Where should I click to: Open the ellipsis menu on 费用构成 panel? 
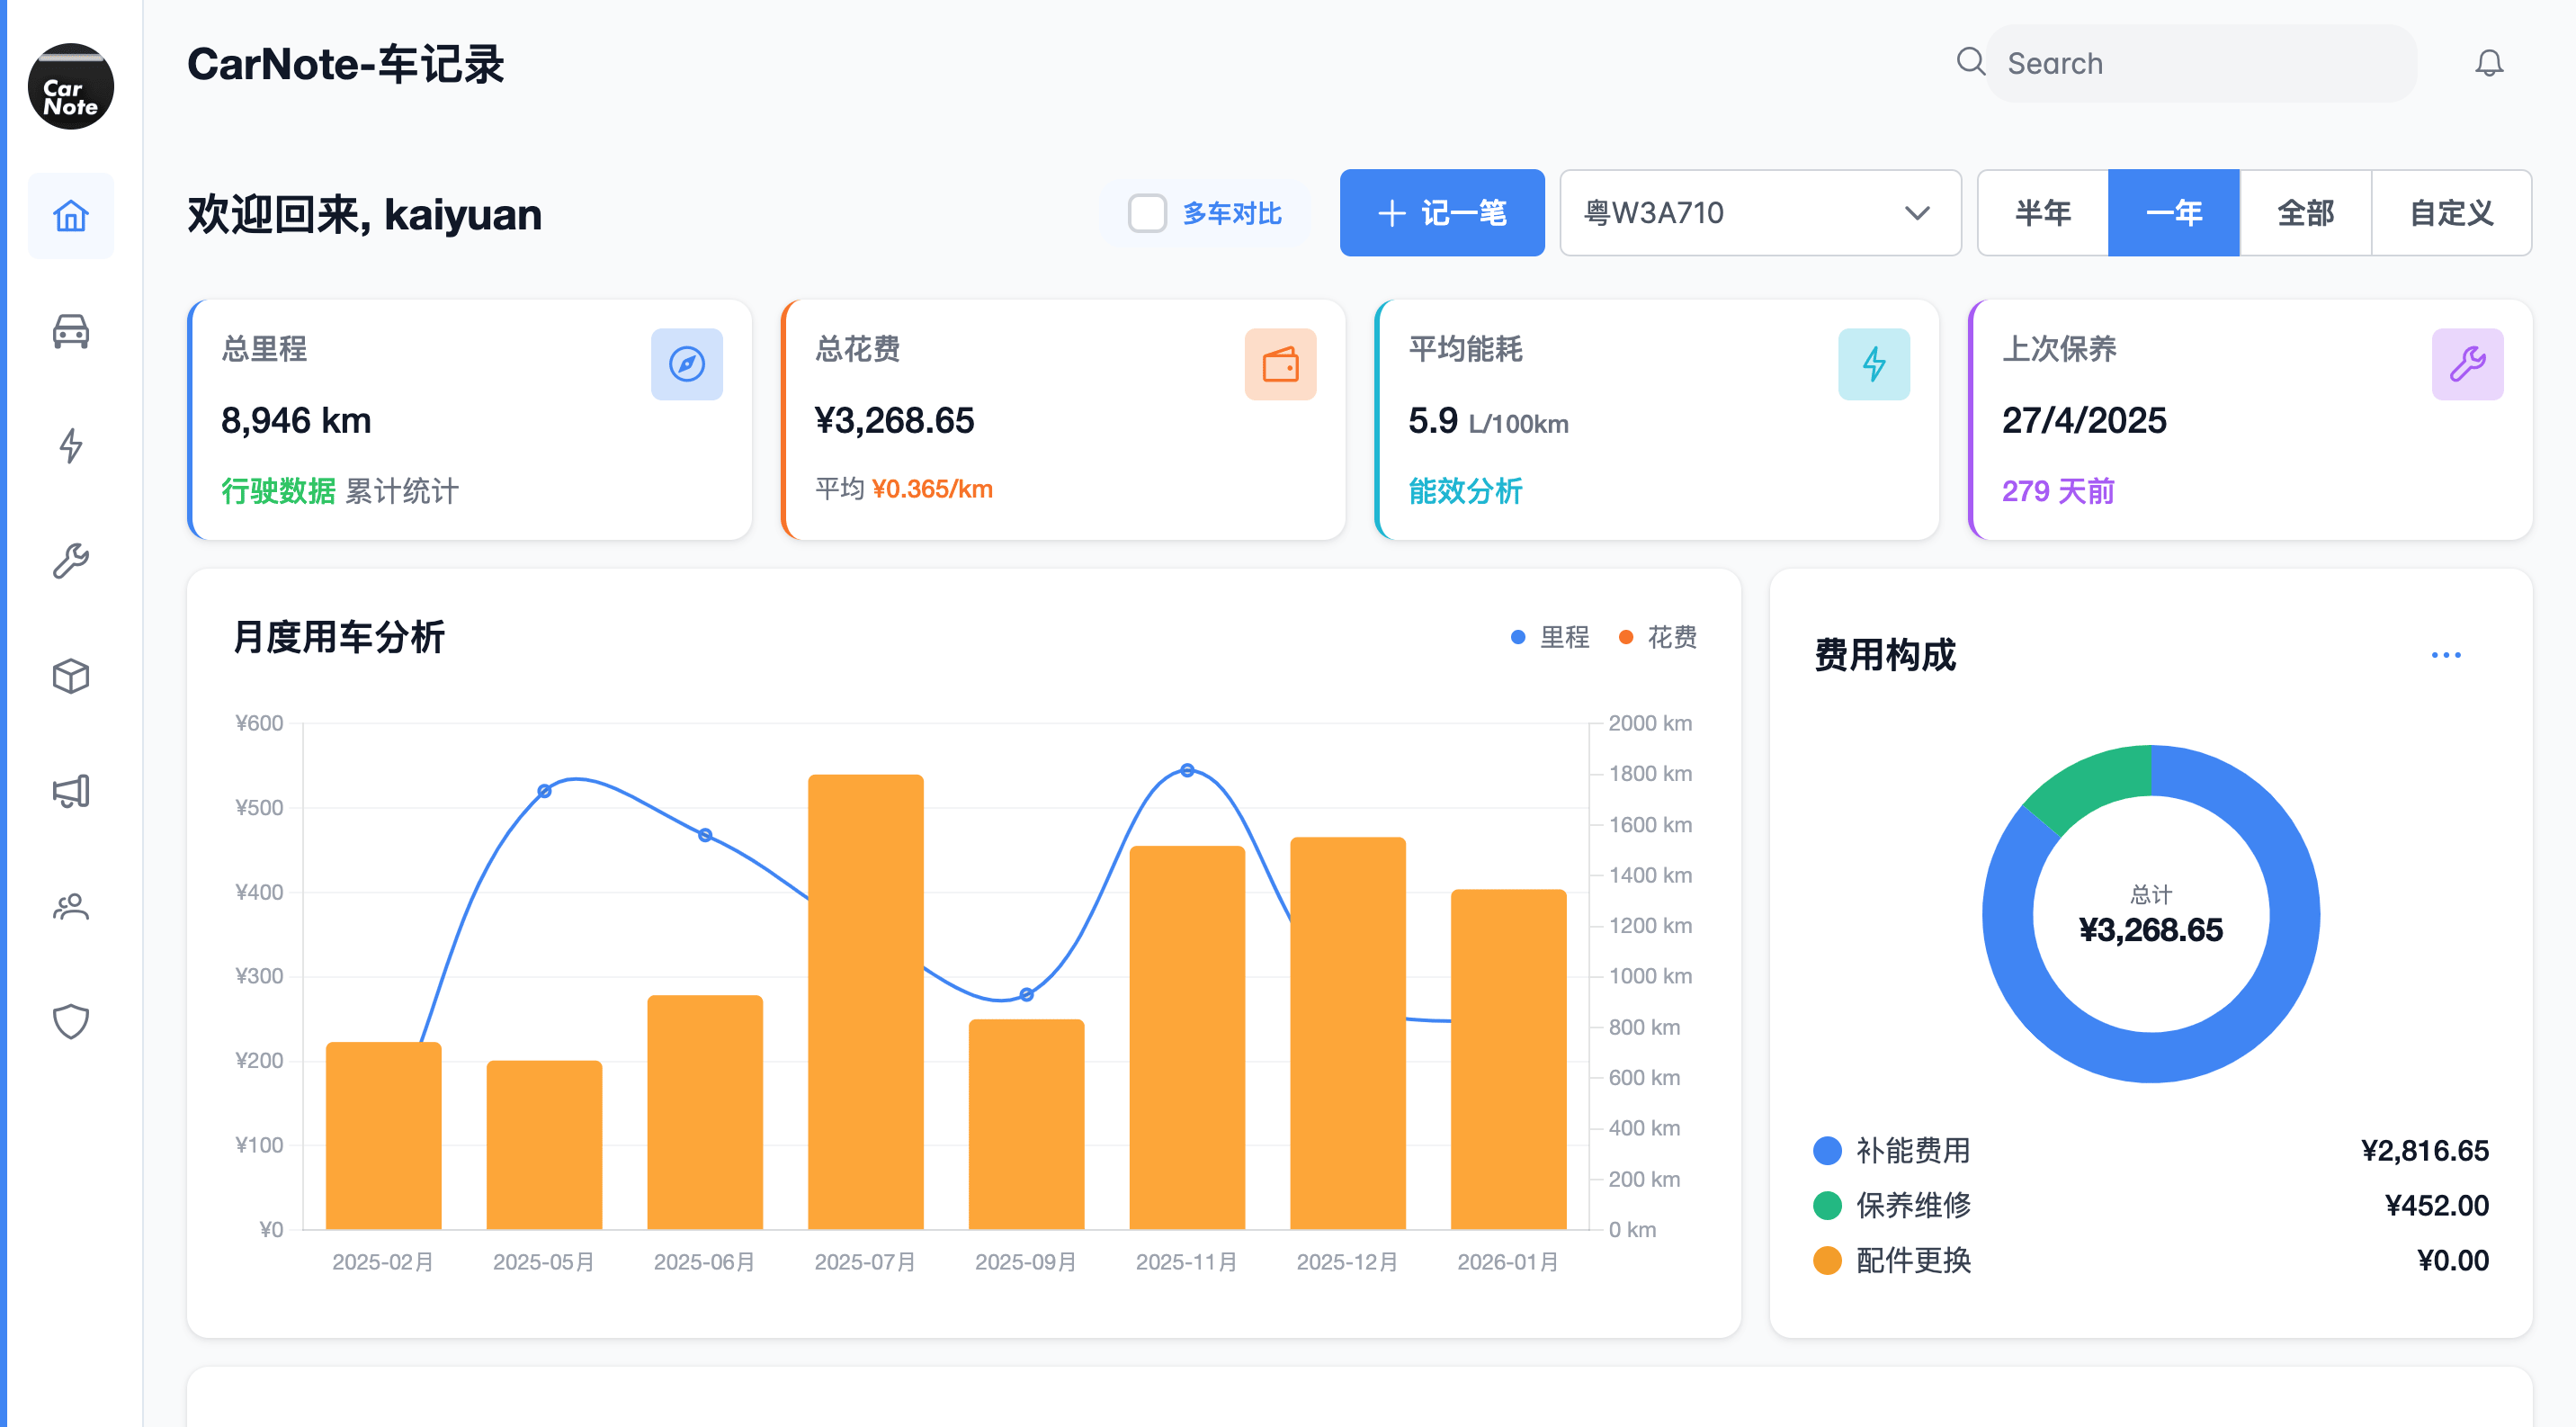[x=2447, y=655]
